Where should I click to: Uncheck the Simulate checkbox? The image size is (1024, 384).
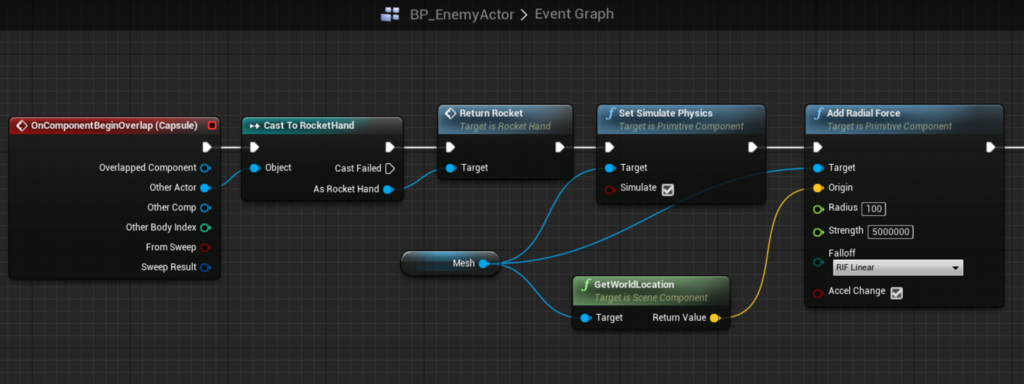(667, 190)
